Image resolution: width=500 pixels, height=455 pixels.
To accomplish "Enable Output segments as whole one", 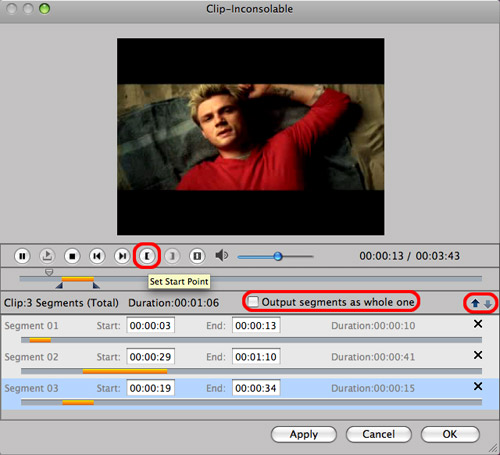I will [253, 302].
